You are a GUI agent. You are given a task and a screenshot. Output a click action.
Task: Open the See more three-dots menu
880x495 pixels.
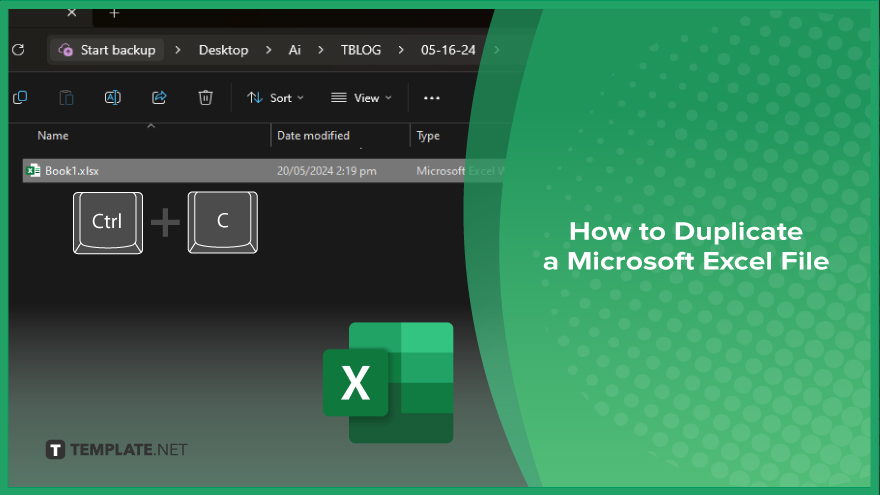[x=432, y=98]
